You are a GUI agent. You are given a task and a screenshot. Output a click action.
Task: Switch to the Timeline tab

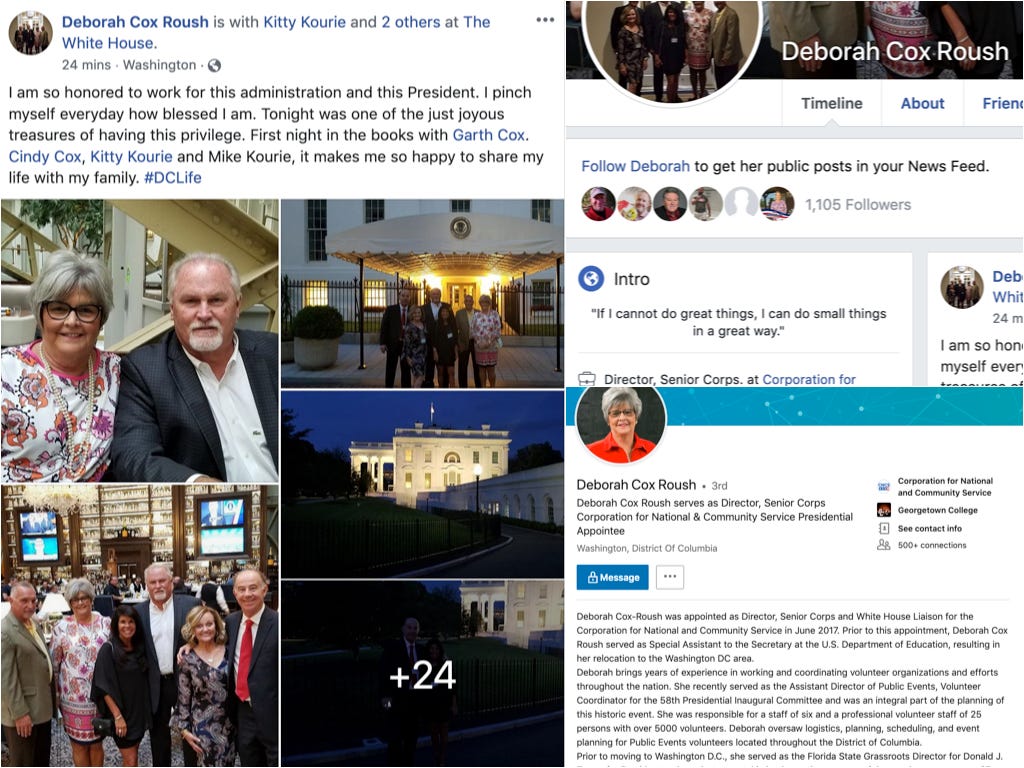click(831, 103)
